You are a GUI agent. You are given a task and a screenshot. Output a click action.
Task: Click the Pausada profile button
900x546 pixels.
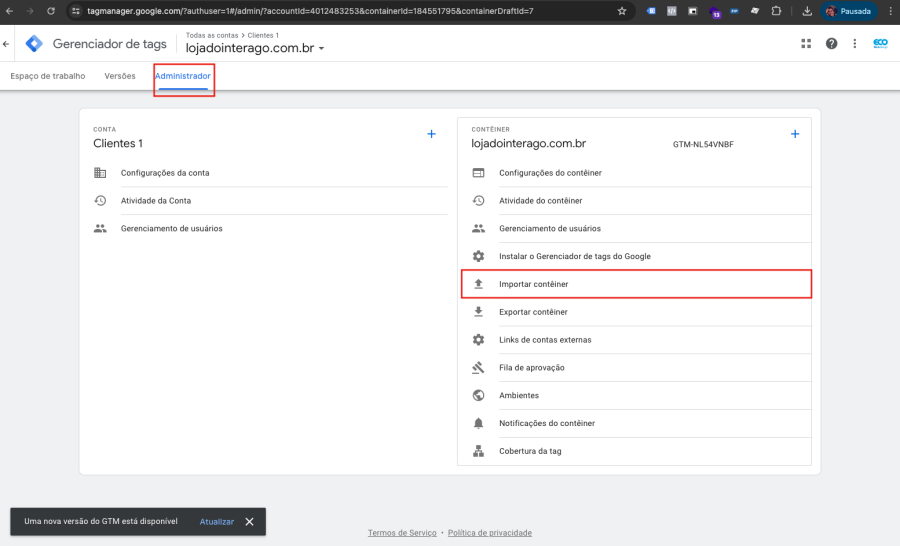(848, 11)
